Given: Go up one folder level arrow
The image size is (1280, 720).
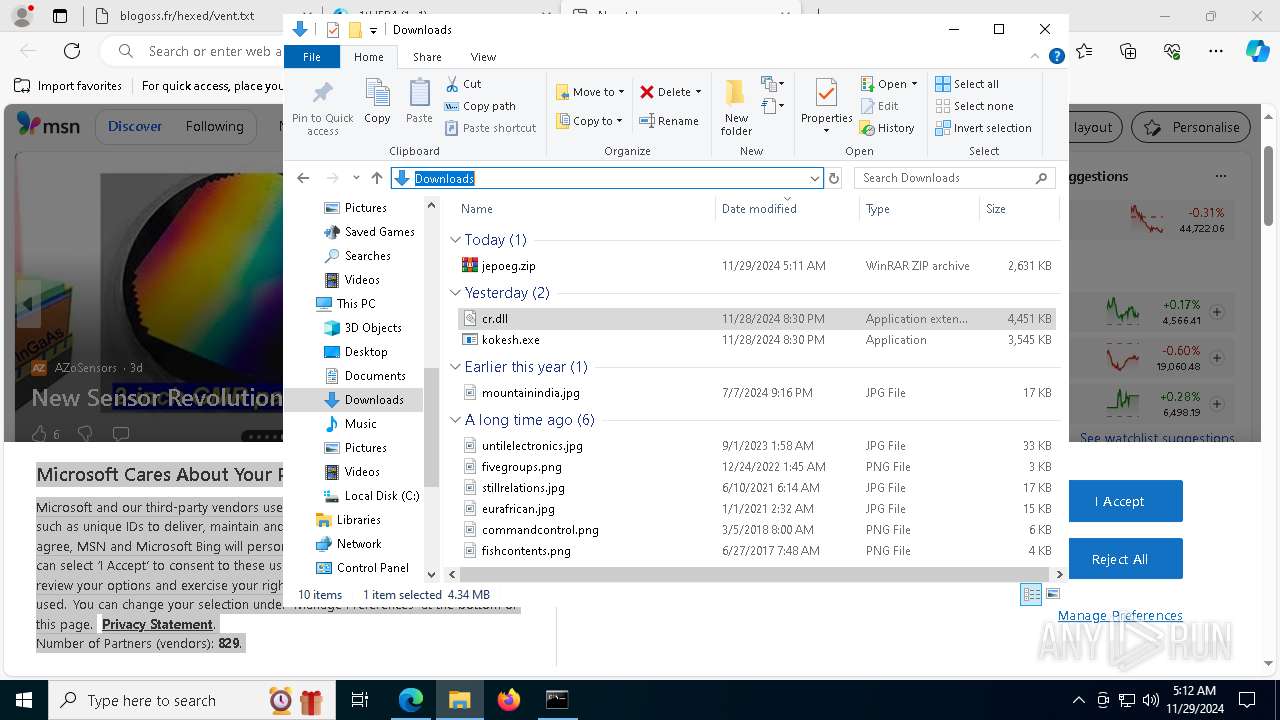Looking at the screenshot, I should coord(377,178).
